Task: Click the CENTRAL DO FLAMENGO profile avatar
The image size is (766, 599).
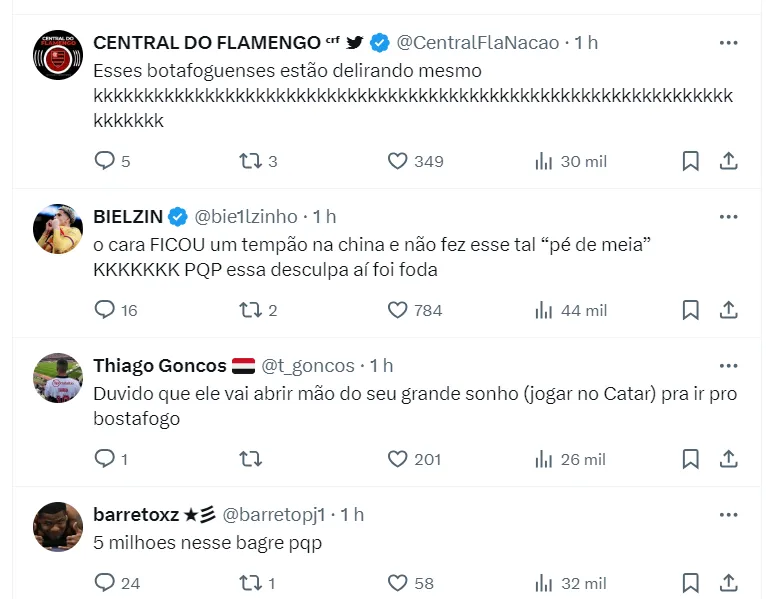Action: click(x=58, y=55)
